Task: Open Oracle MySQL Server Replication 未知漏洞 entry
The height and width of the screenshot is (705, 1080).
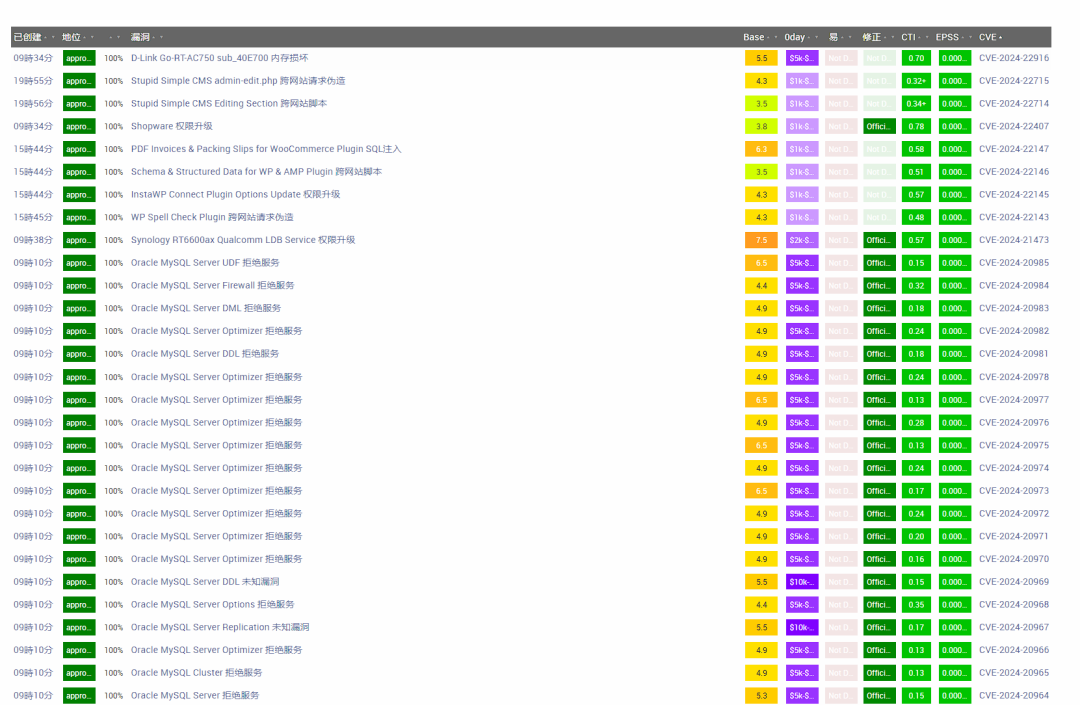Action: [220, 627]
